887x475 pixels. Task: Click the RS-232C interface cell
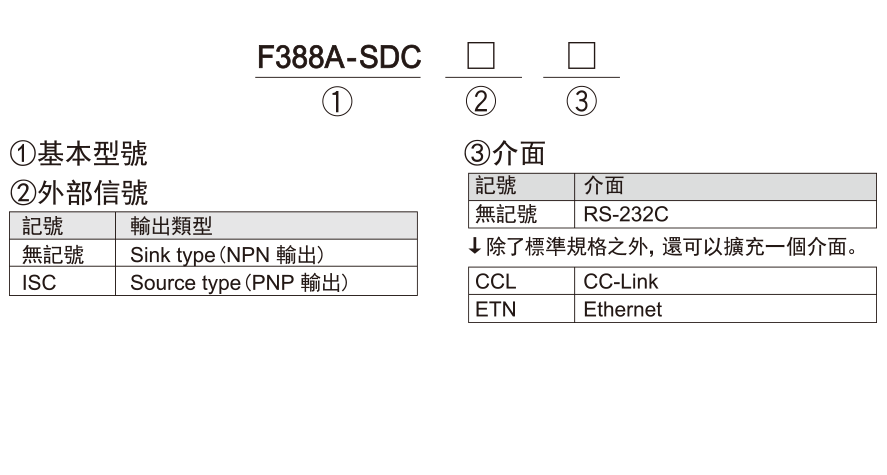tap(726, 214)
